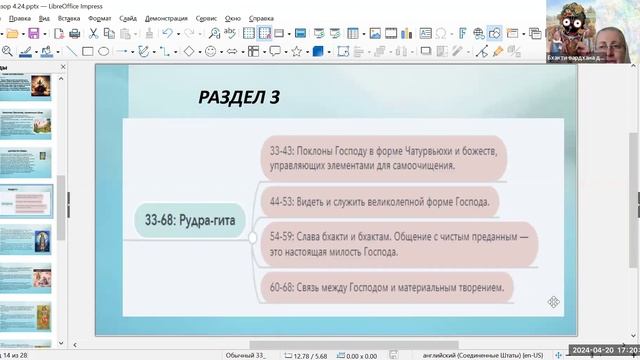Toggle Show Draw Functions
Viewport: 640px width, 360px height.
pyautogui.click(x=494, y=33)
